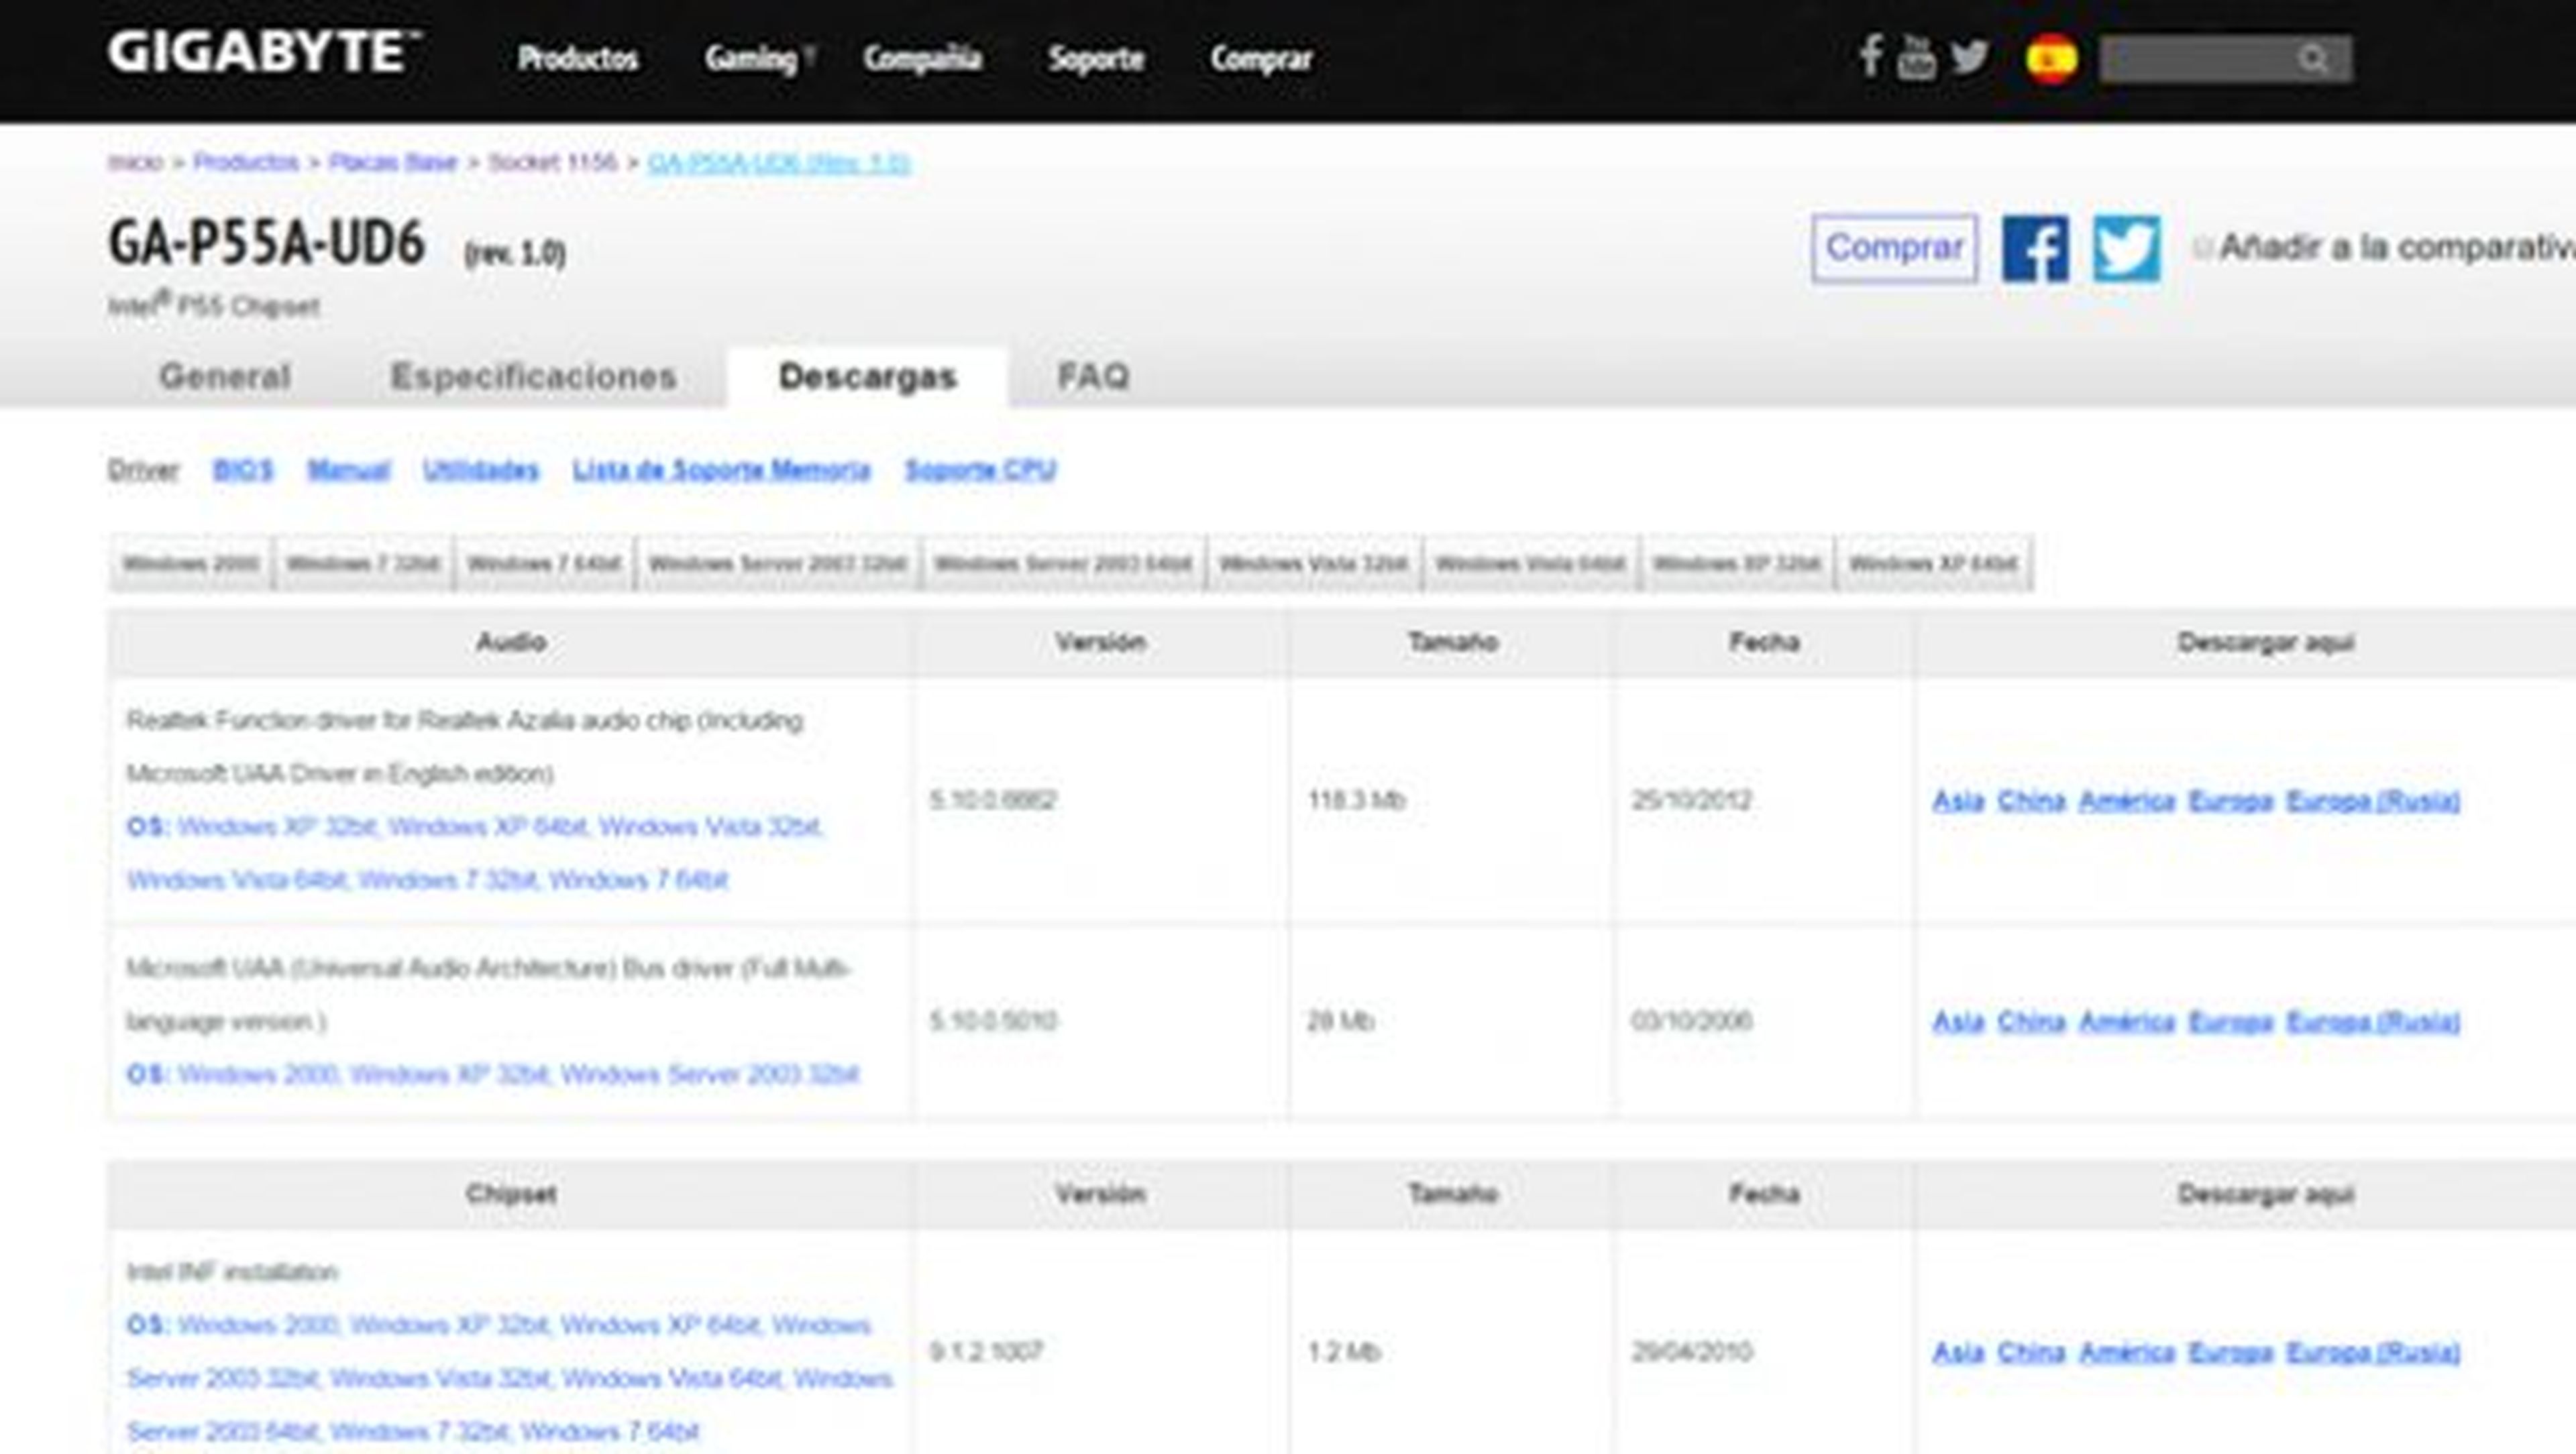The height and width of the screenshot is (1454, 2576).
Task: Switch to the General tab
Action: coord(224,376)
